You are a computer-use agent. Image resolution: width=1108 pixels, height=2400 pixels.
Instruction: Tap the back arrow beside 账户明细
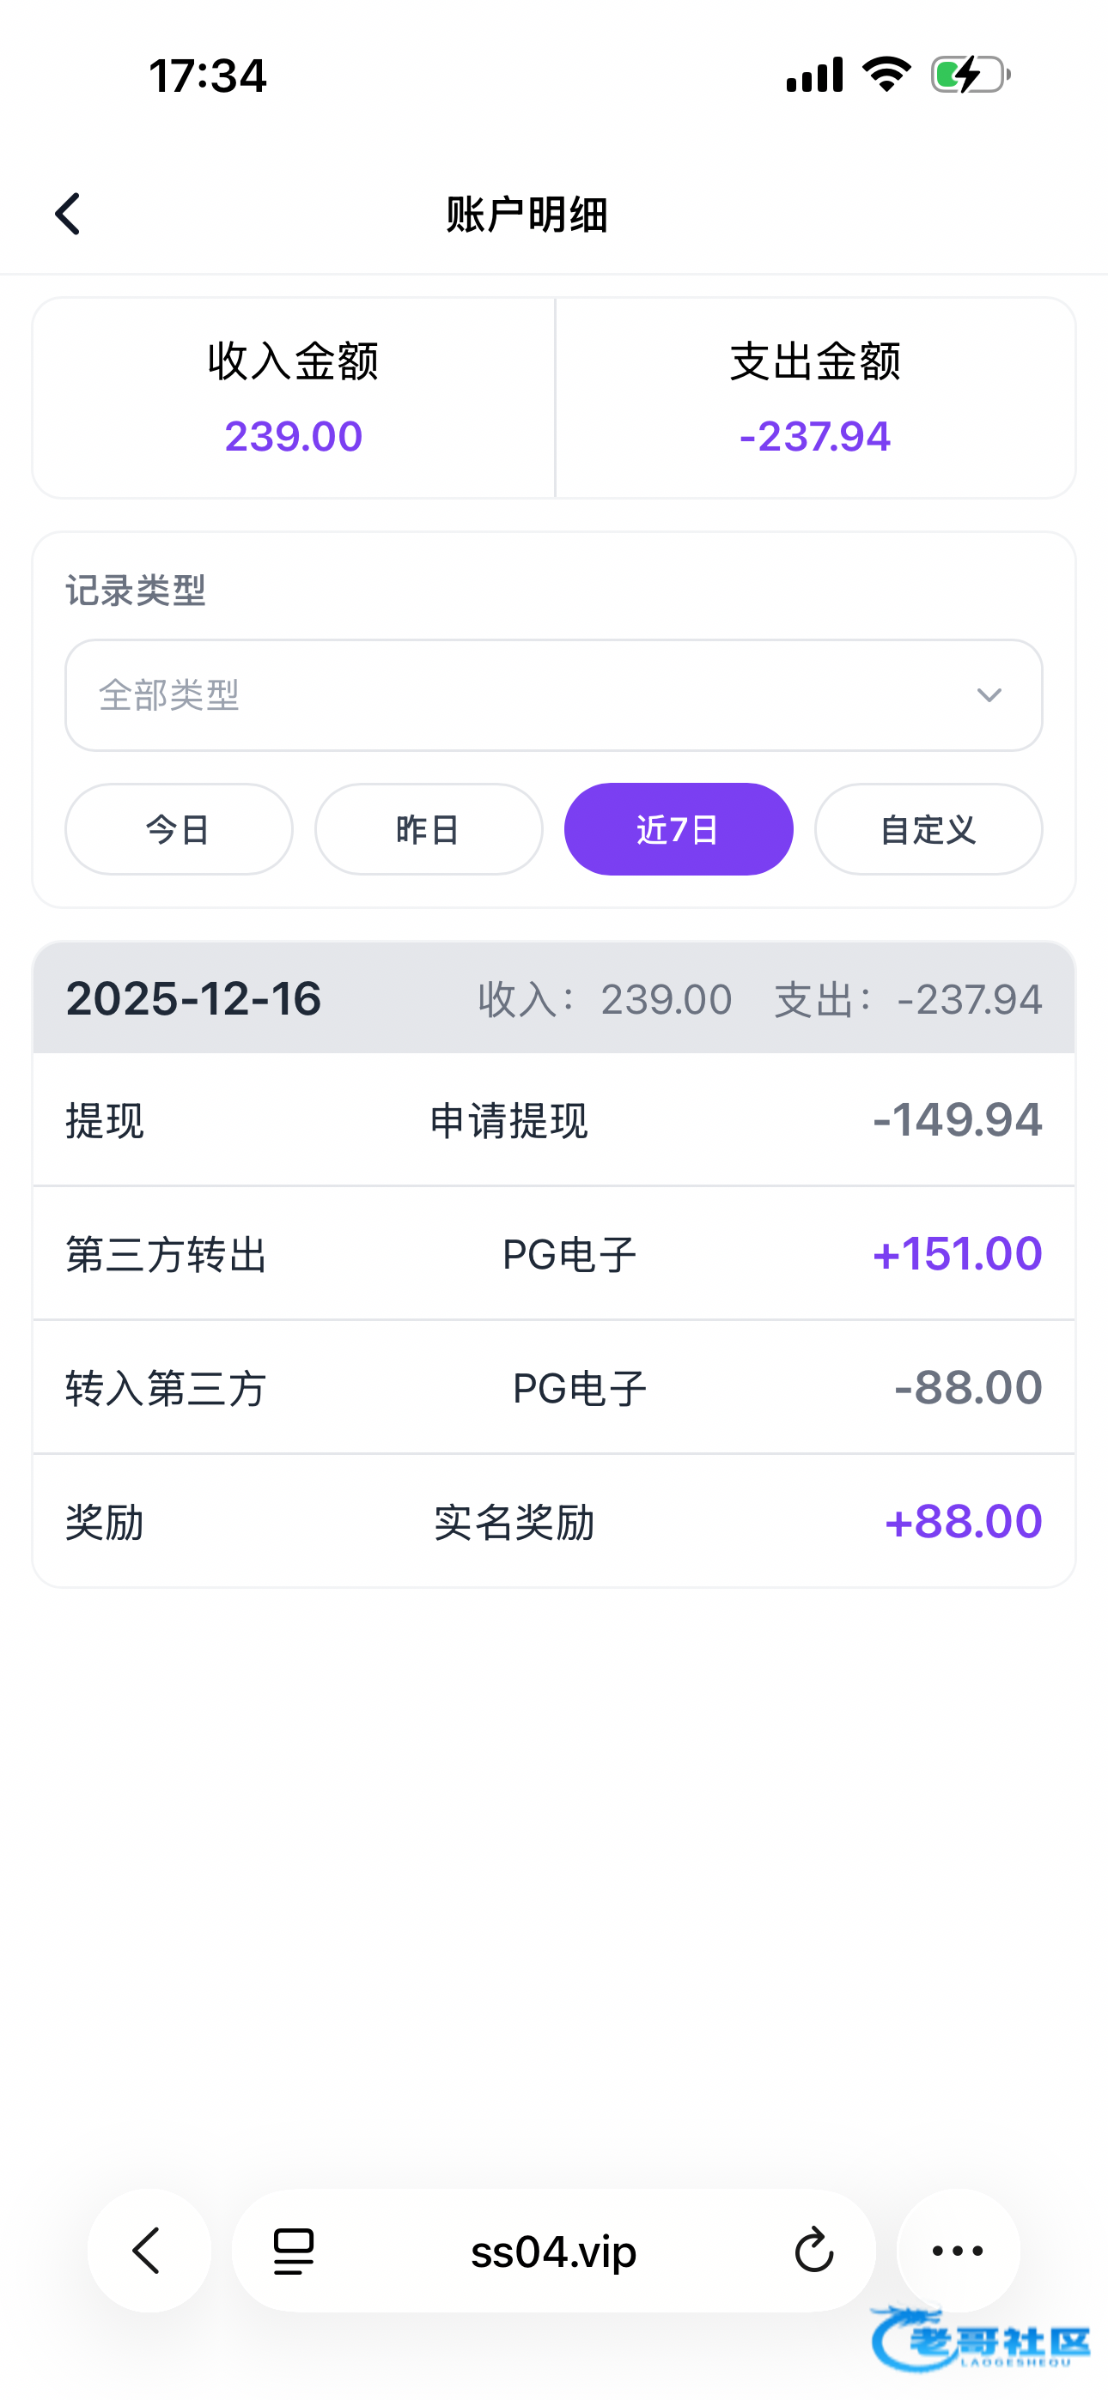[68, 214]
